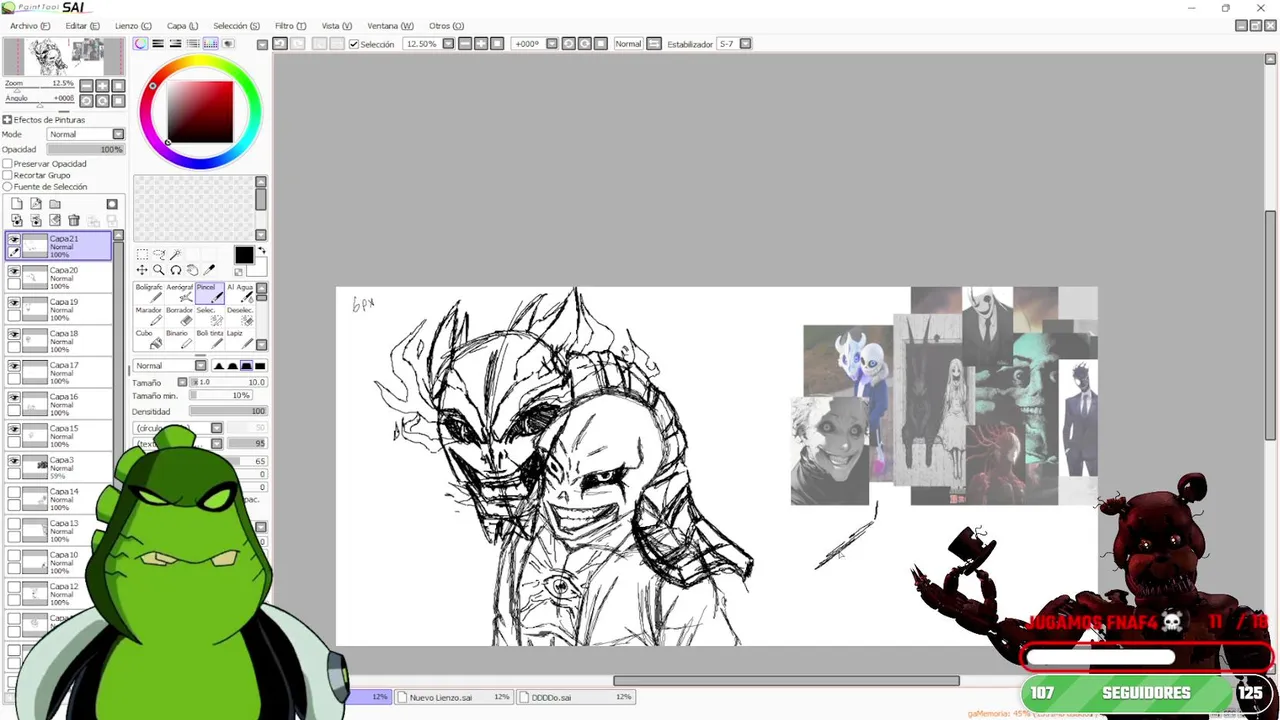Flip the canvas view horizontally
The image size is (1280, 720).
[x=653, y=44]
